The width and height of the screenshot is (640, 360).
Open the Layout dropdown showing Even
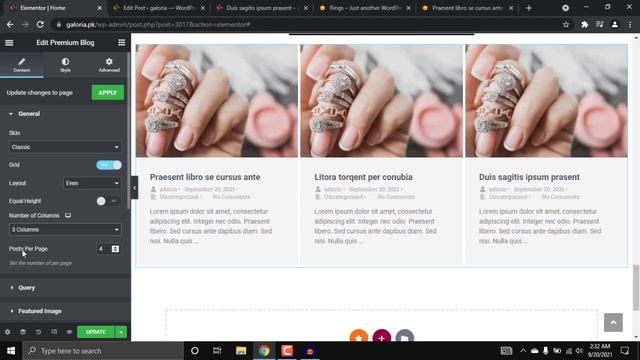92,183
